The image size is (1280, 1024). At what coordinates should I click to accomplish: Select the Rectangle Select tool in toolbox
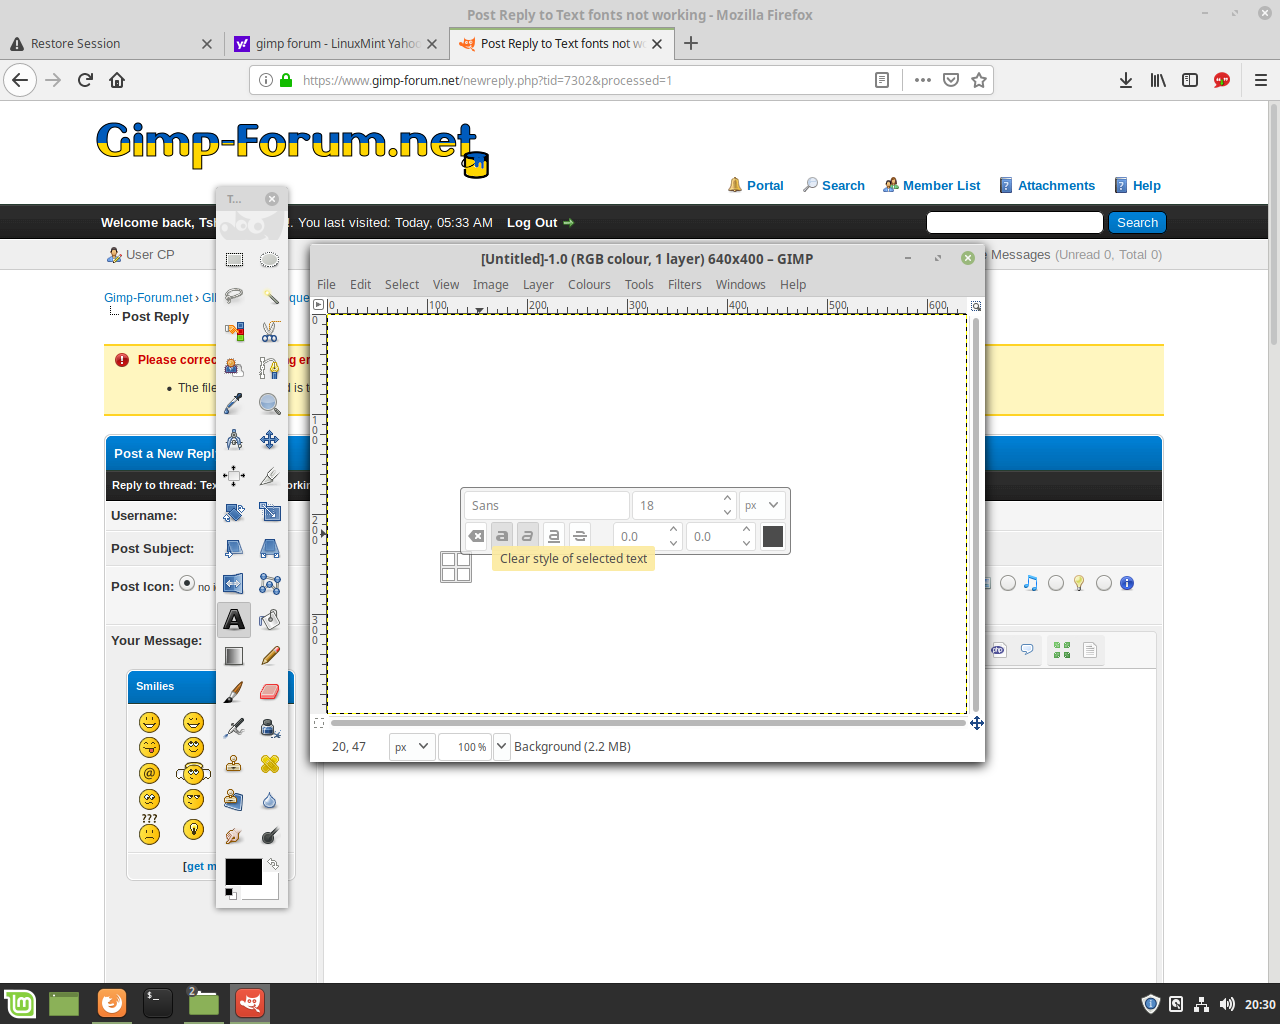[234, 260]
